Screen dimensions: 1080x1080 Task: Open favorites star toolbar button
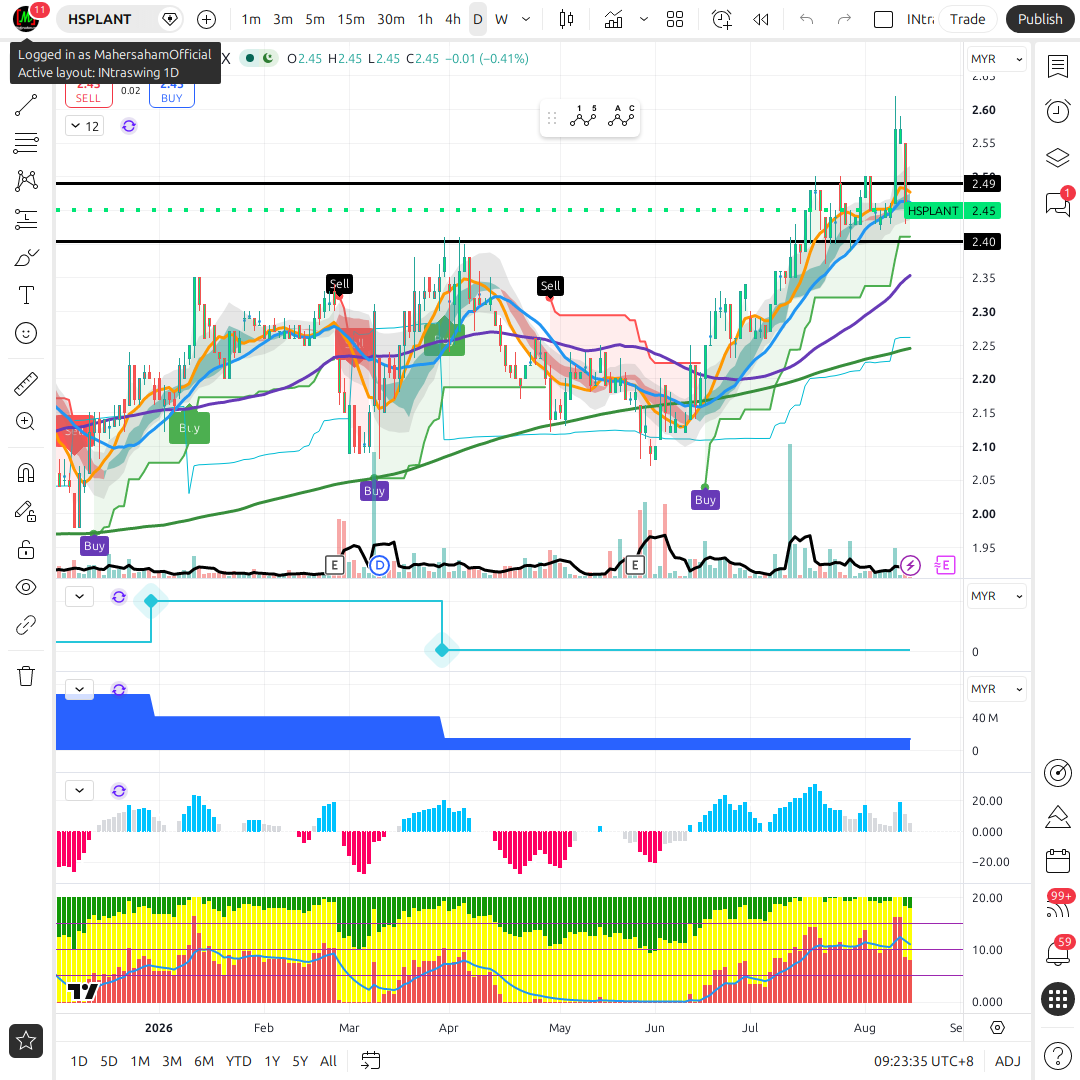tap(26, 1041)
